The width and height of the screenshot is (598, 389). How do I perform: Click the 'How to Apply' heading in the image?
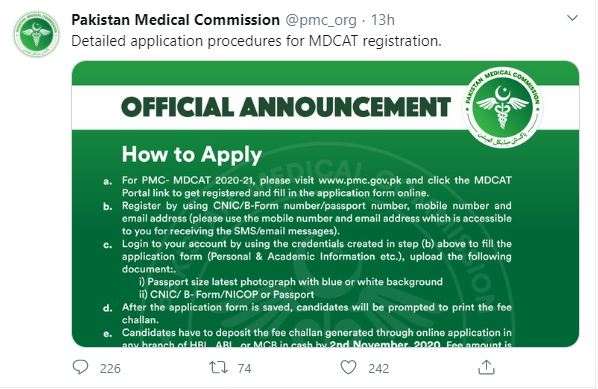(x=192, y=154)
